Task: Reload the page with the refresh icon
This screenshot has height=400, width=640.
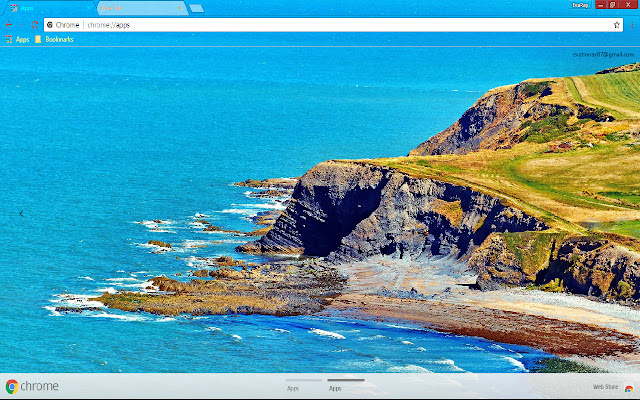Action: [x=35, y=25]
